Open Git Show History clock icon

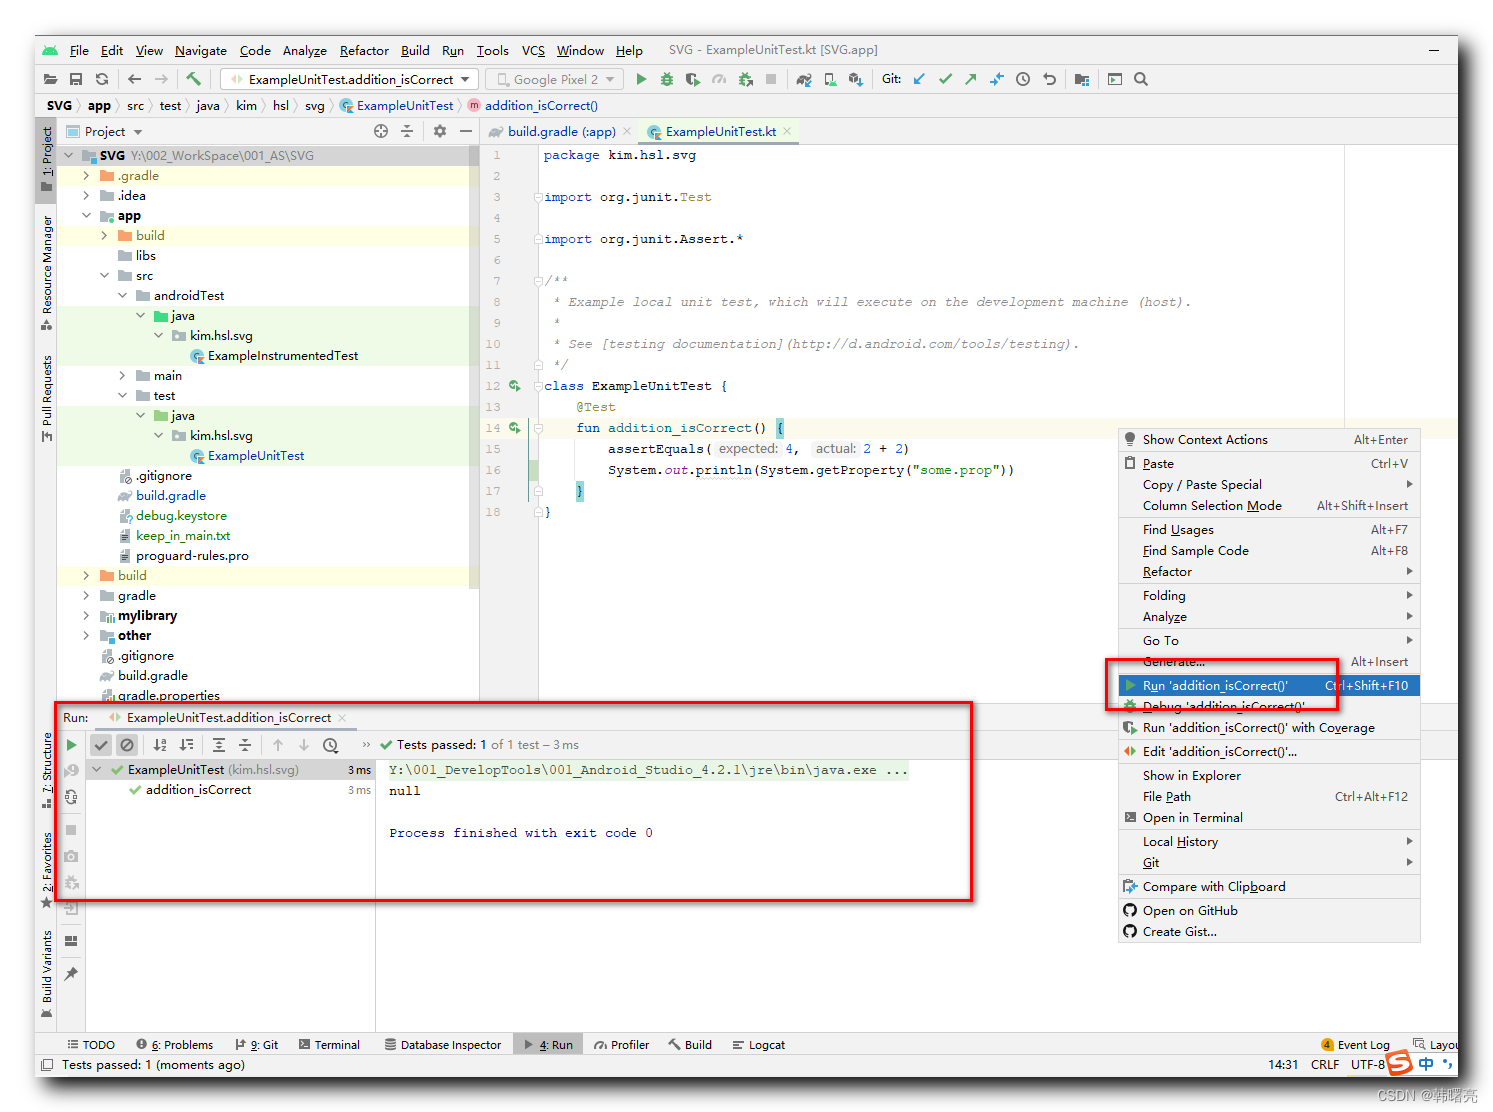point(1023,79)
